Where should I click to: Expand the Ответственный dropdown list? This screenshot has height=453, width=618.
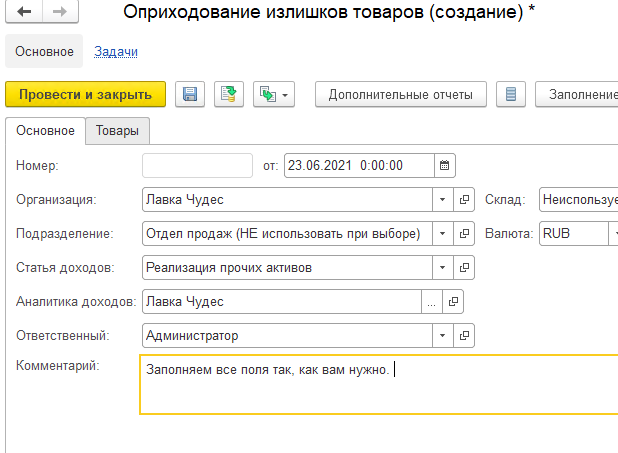tap(443, 336)
